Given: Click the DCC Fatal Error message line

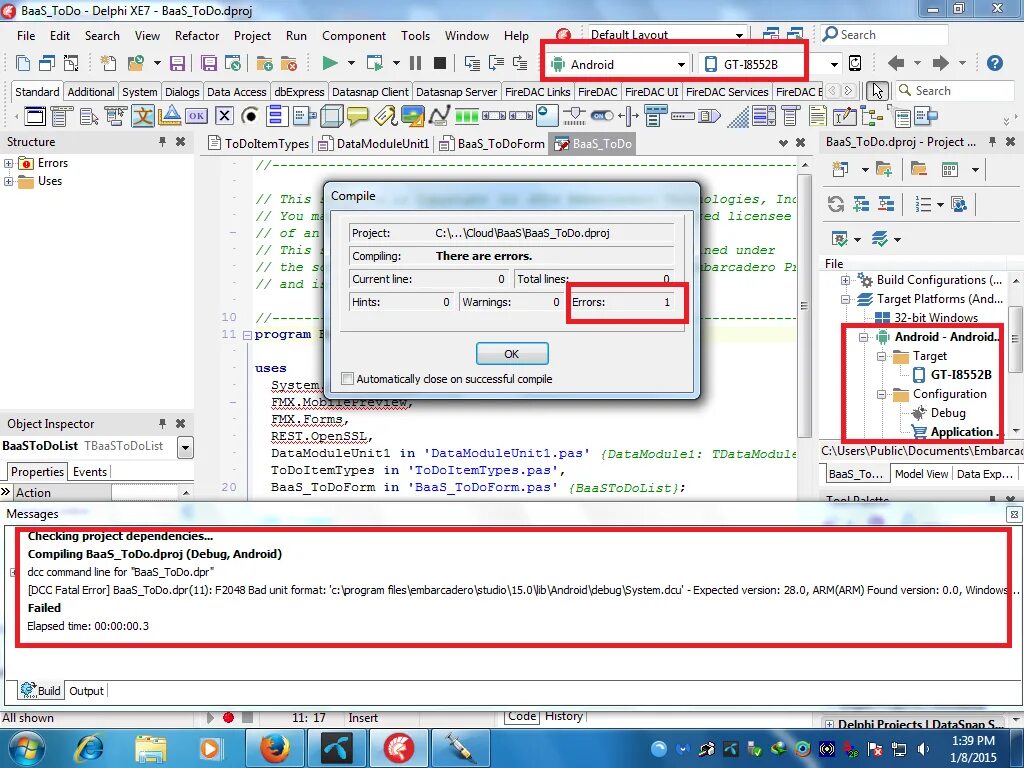Looking at the screenshot, I should point(522,590).
